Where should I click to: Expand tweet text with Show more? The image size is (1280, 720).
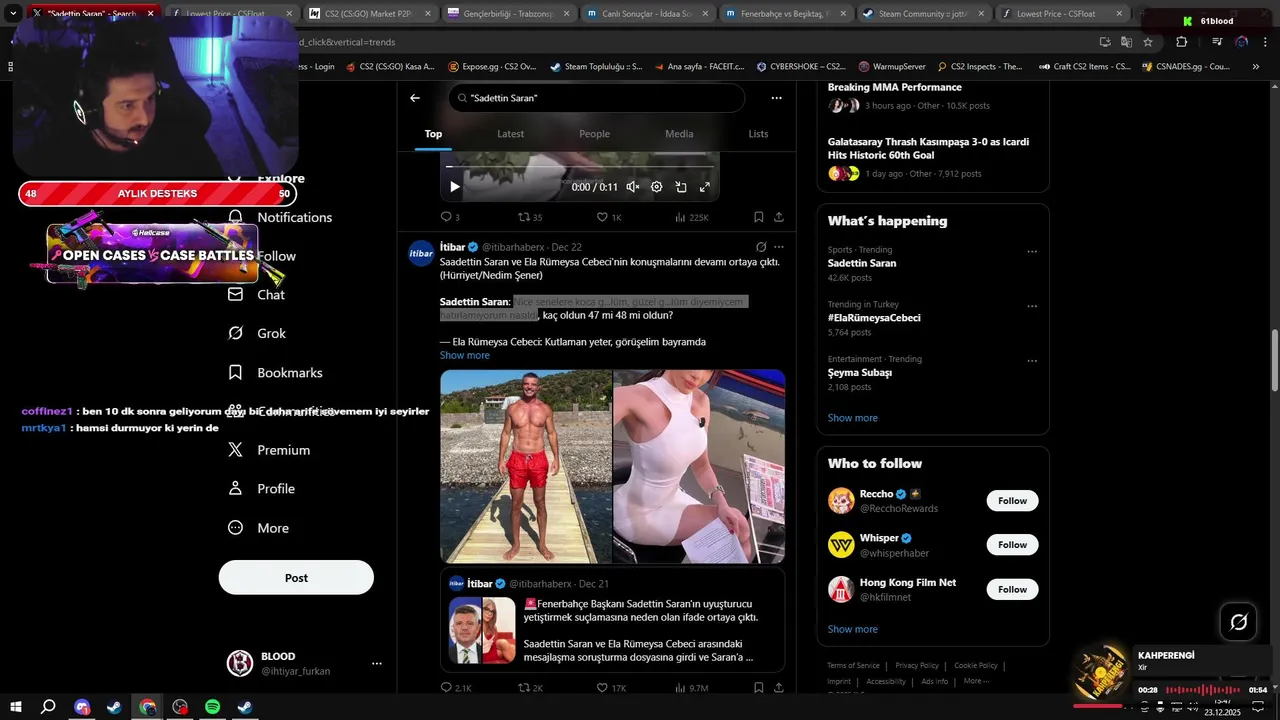point(465,356)
